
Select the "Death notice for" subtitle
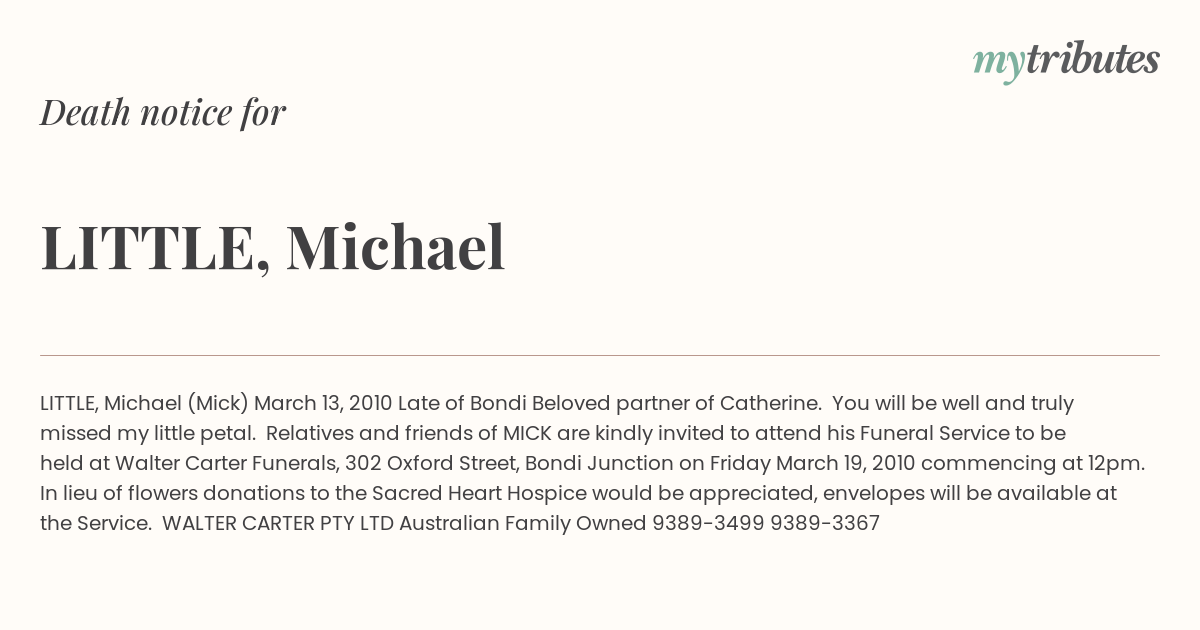coord(163,112)
